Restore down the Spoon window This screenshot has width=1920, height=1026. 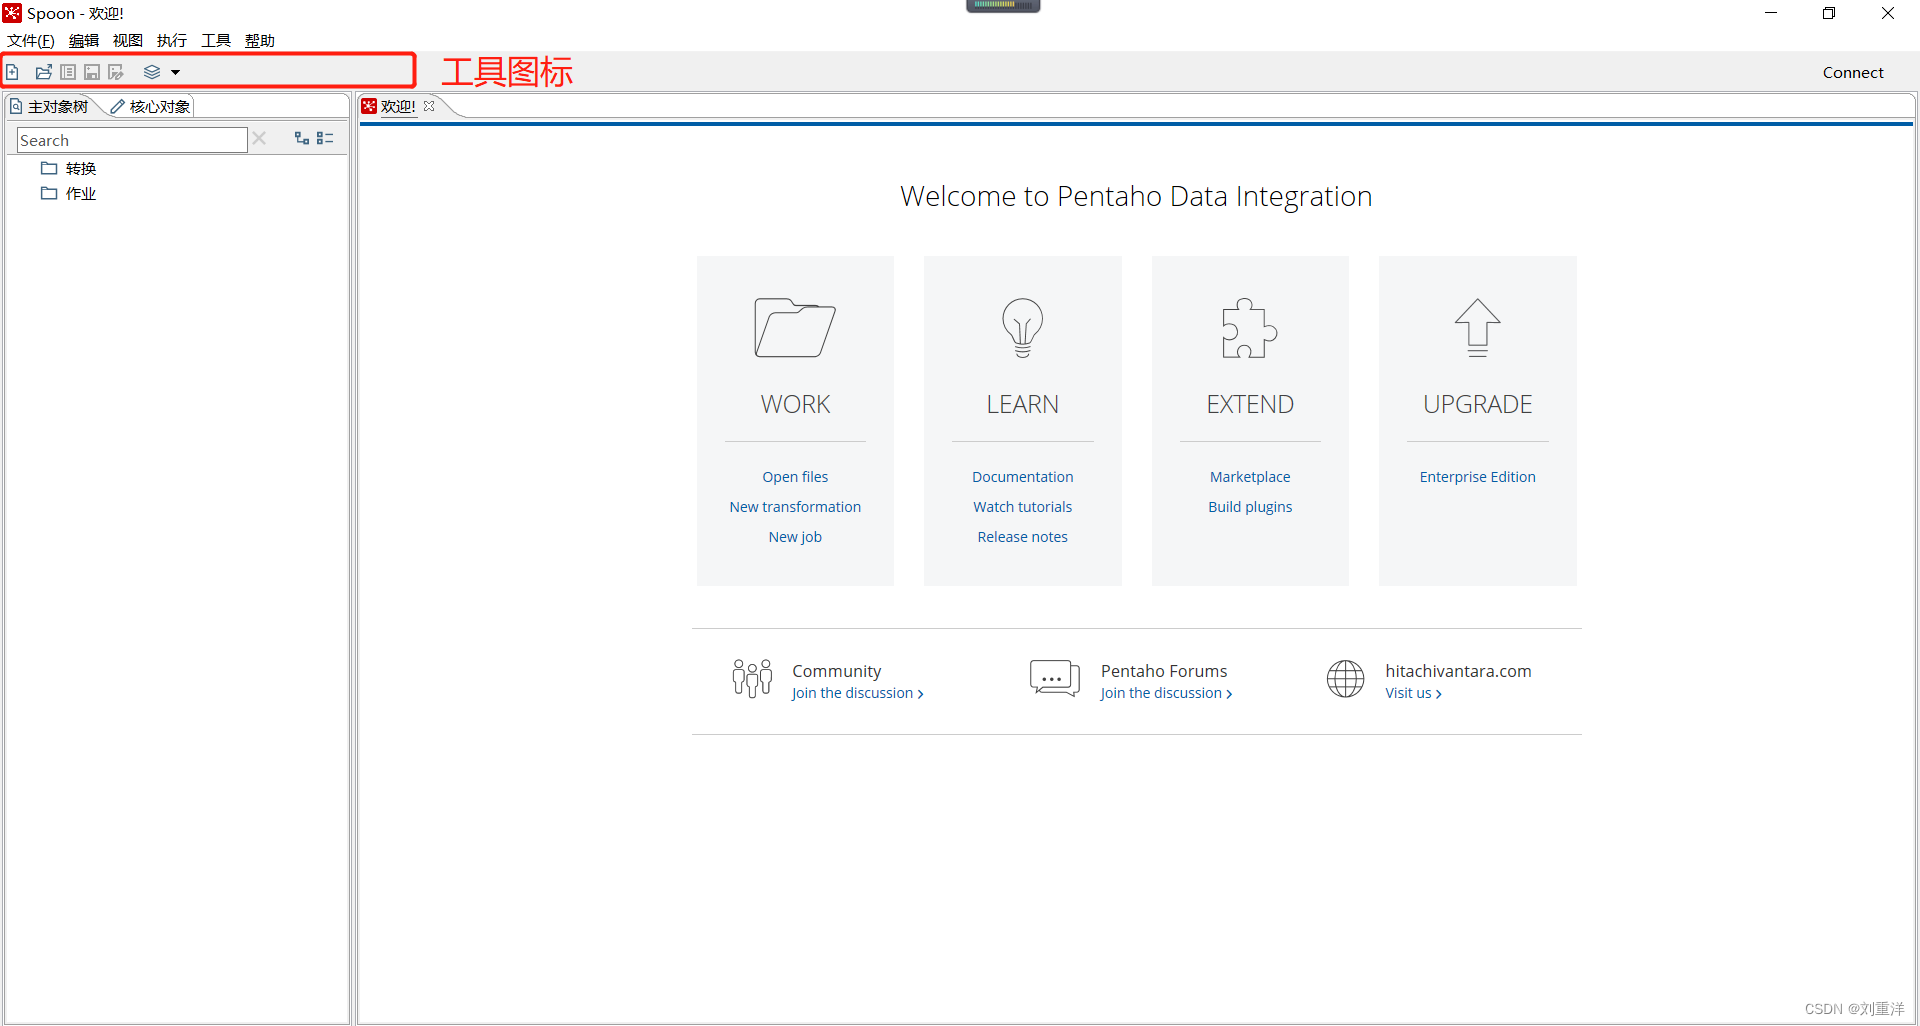pos(1829,13)
